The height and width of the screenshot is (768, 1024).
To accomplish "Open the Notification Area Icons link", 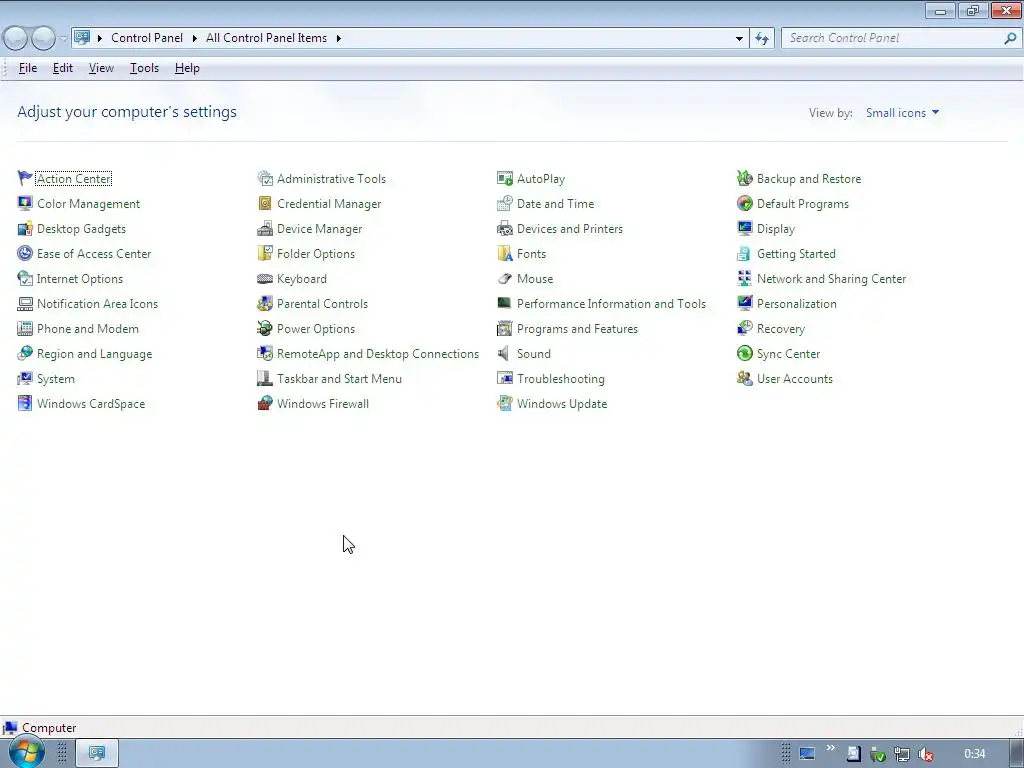I will tap(97, 304).
